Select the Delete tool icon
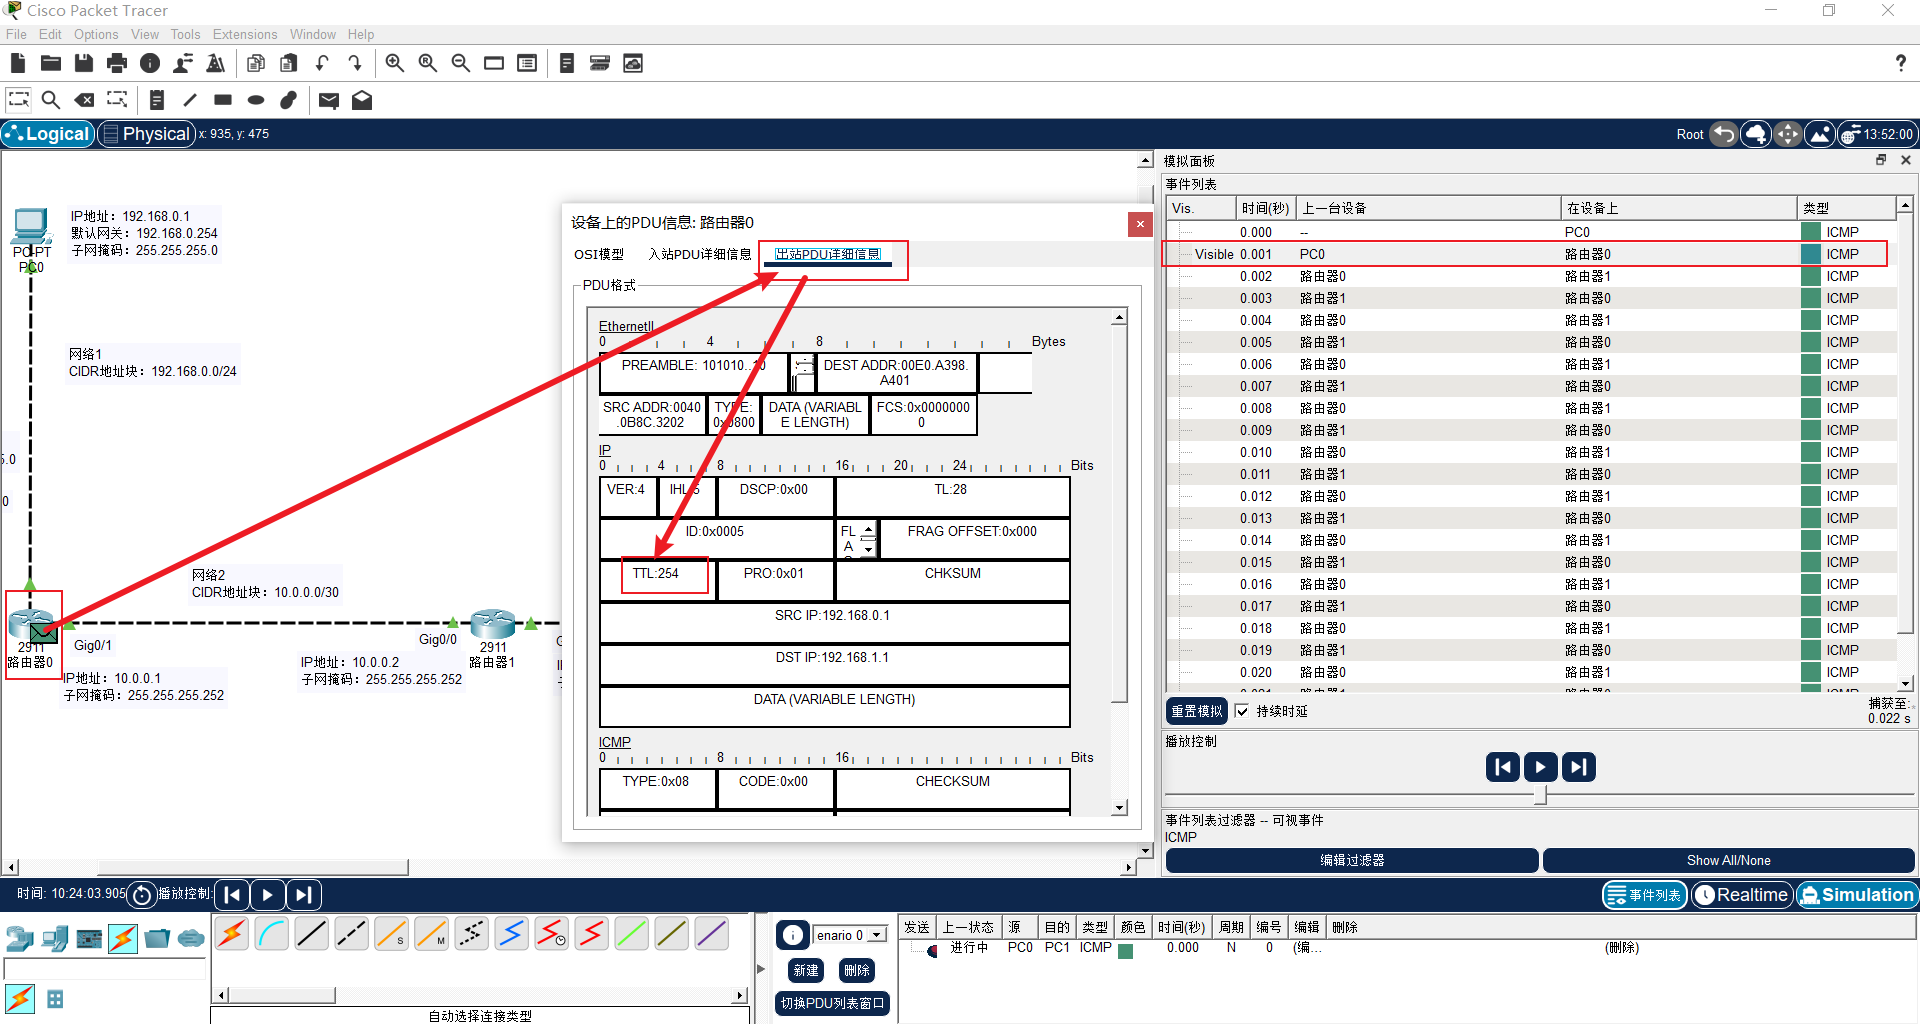The width and height of the screenshot is (1920, 1024). 85,100
